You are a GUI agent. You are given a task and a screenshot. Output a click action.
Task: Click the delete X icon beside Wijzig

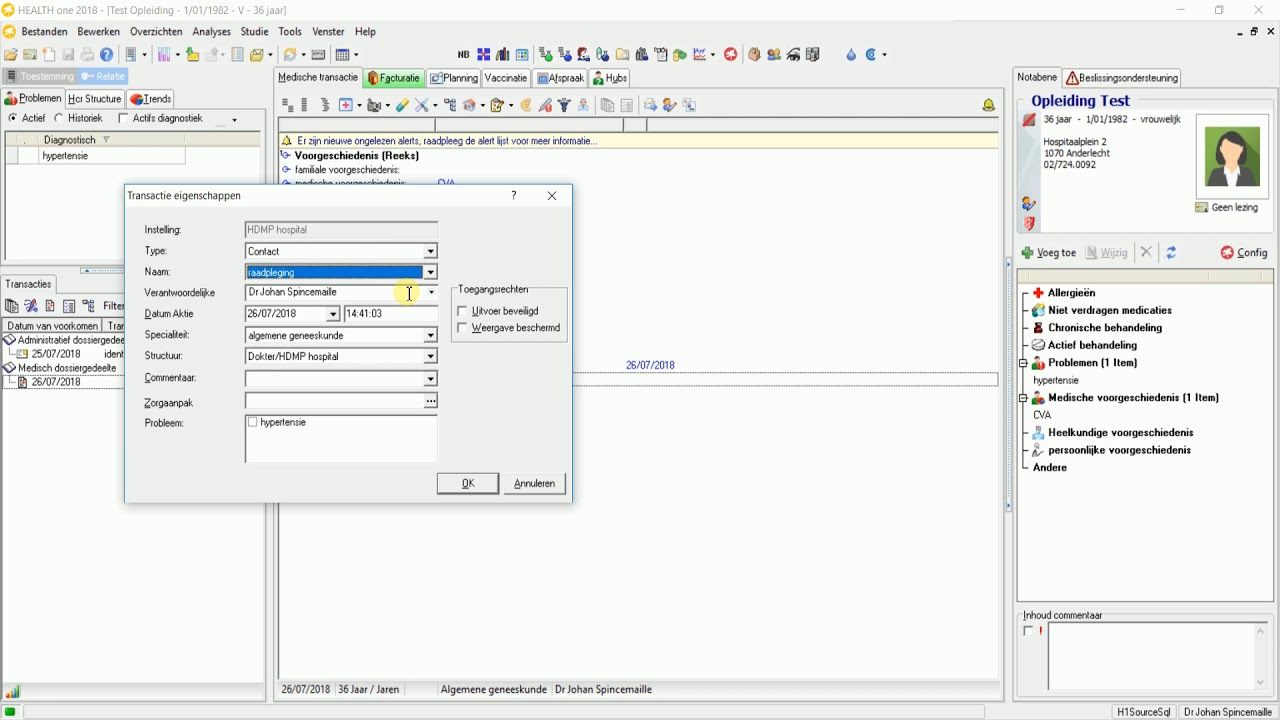coord(1147,253)
